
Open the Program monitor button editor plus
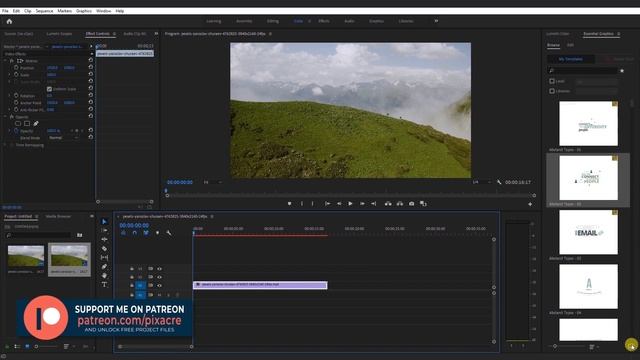click(x=530, y=204)
